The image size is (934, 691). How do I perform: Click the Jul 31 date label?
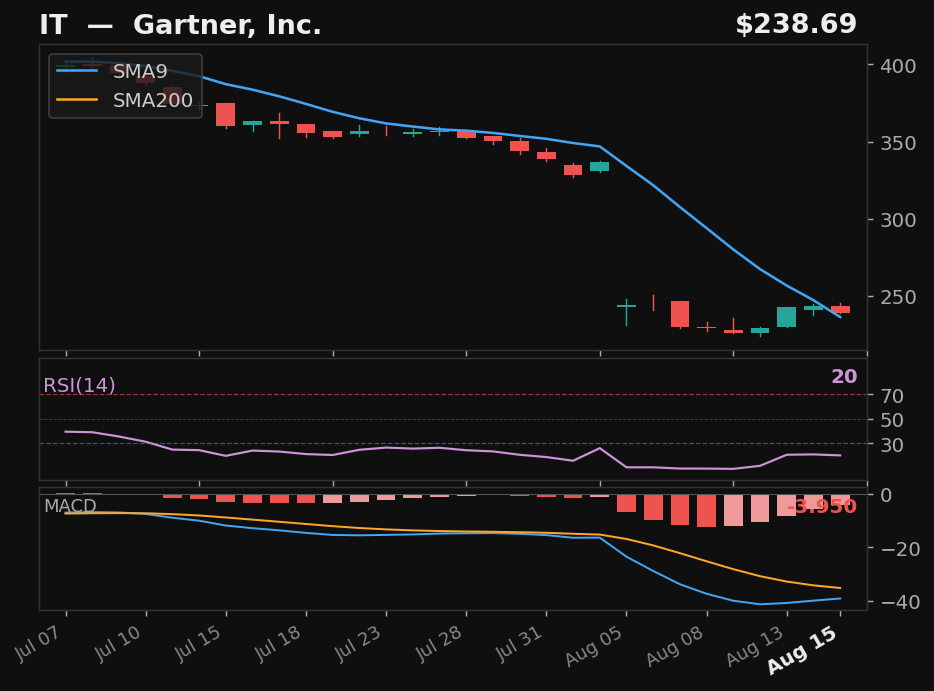518,643
